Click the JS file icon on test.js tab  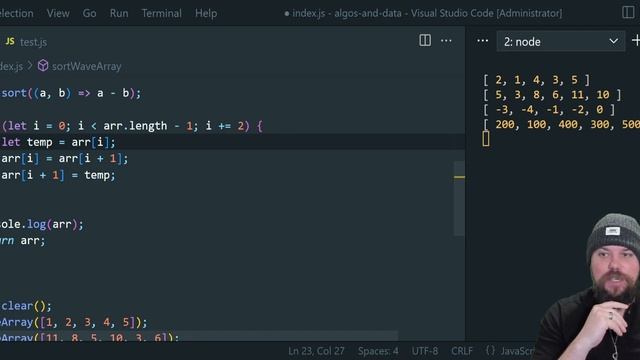click(x=10, y=41)
